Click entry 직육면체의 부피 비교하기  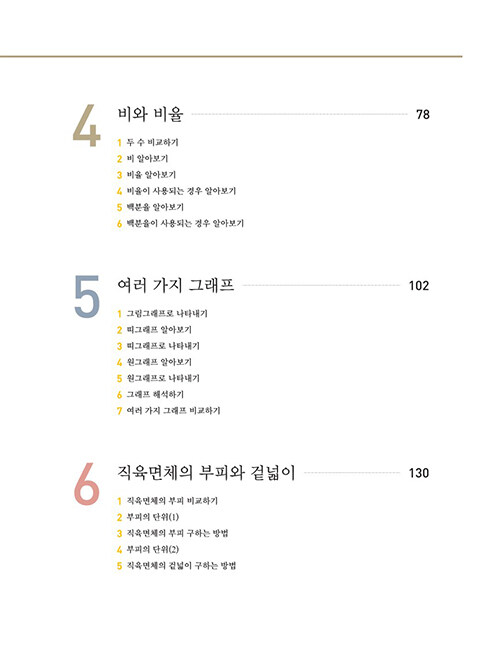coord(172,501)
